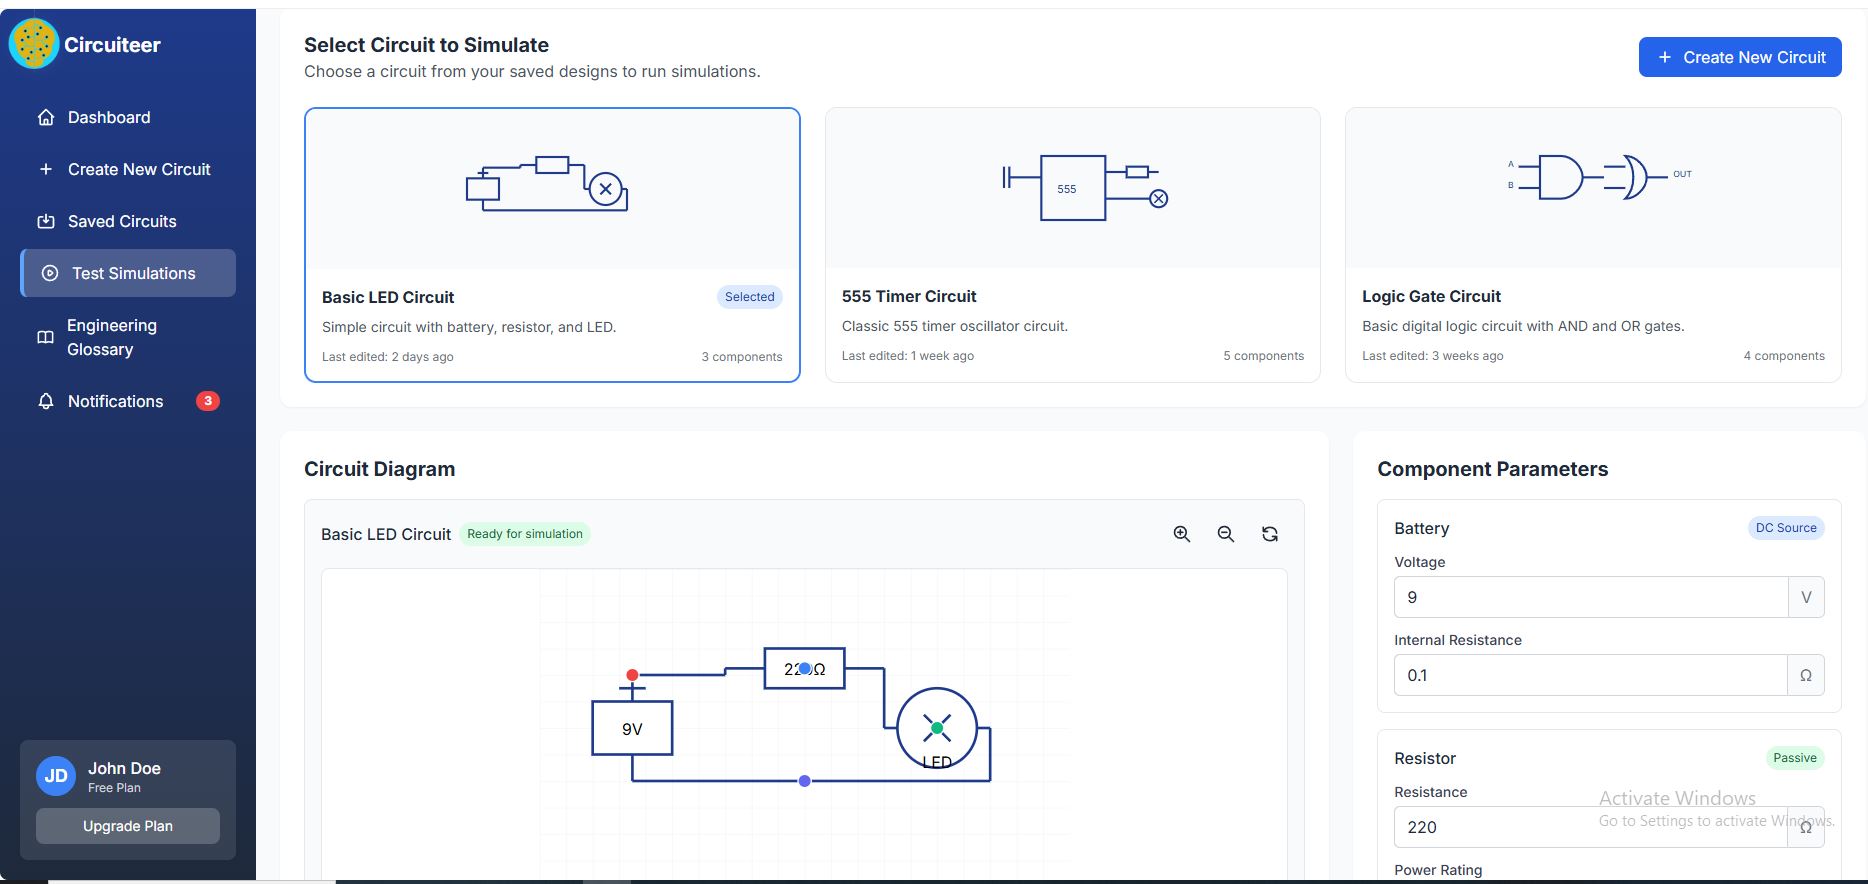Select Create New Circuit in sidebar
This screenshot has width=1868, height=884.
[139, 169]
